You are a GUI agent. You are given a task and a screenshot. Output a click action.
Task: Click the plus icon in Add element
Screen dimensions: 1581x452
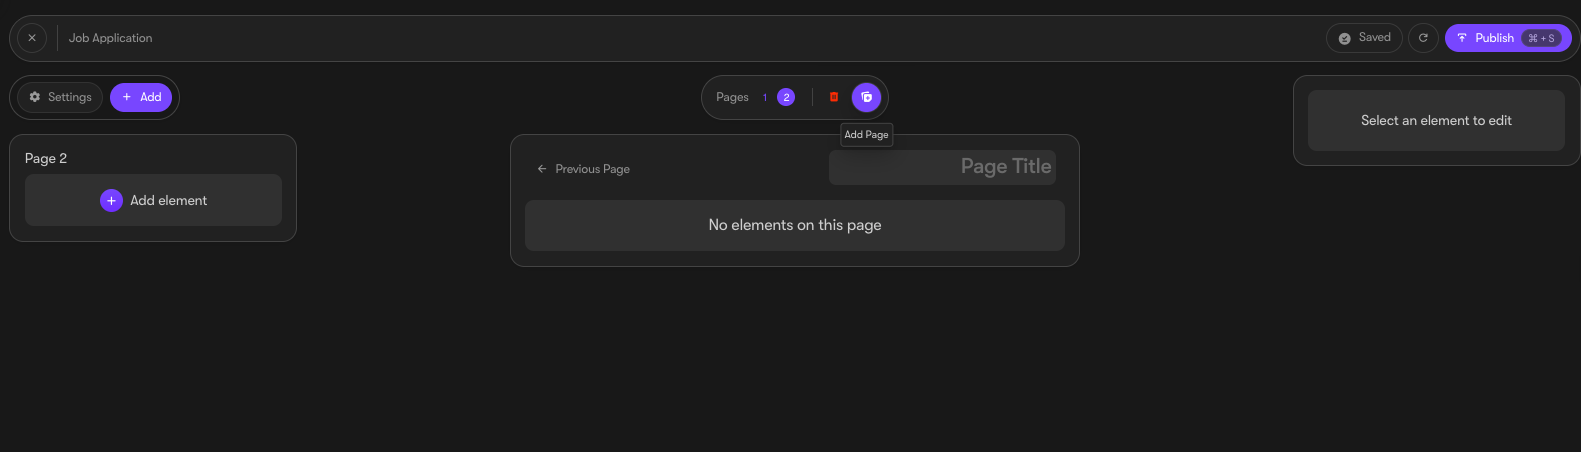tap(111, 200)
